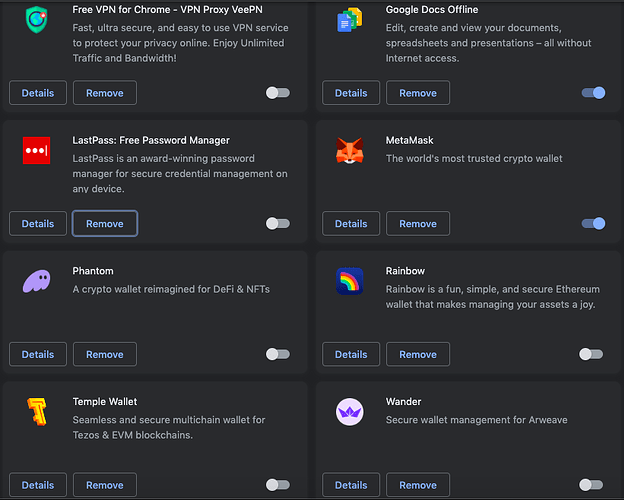
Task: Click the 'Google Docs Offline' title
Action: pos(432,10)
